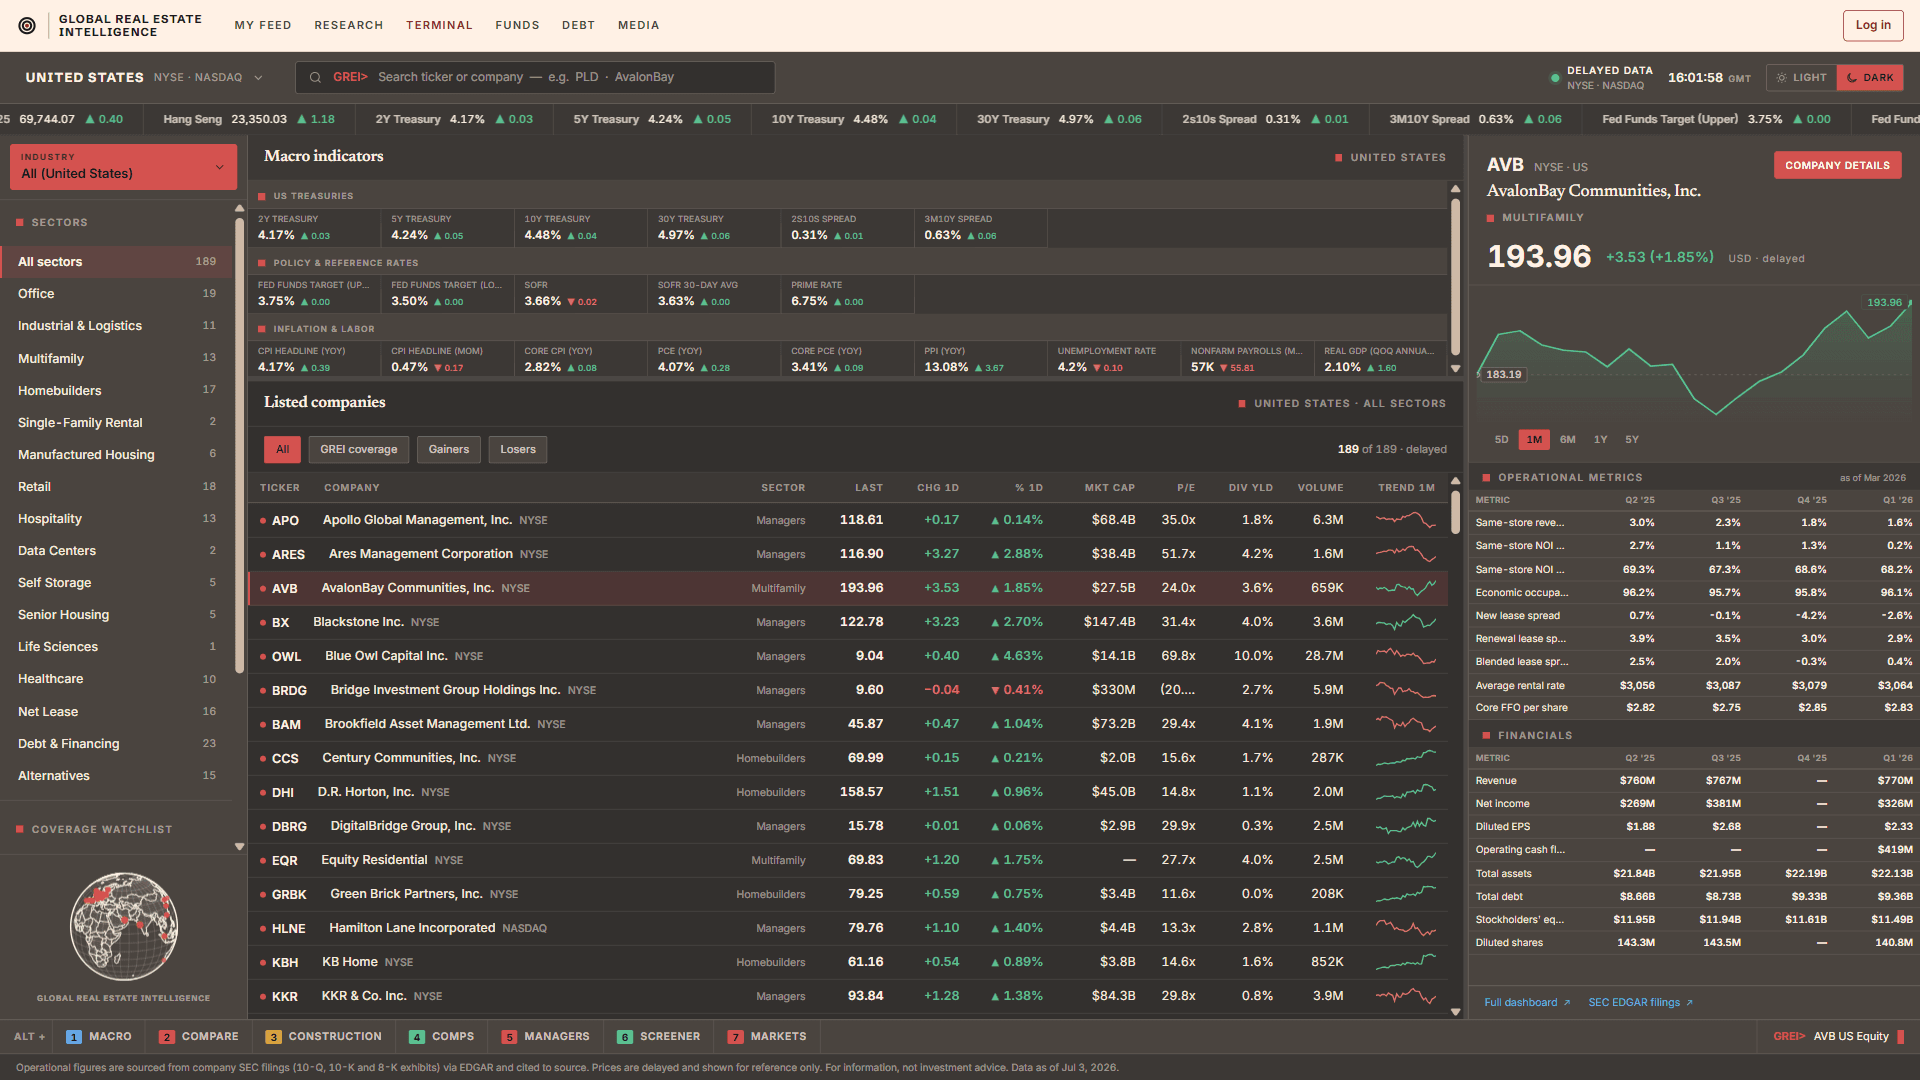Sort table by VOLUME column
This screenshot has height=1080, width=1920.
click(1320, 488)
